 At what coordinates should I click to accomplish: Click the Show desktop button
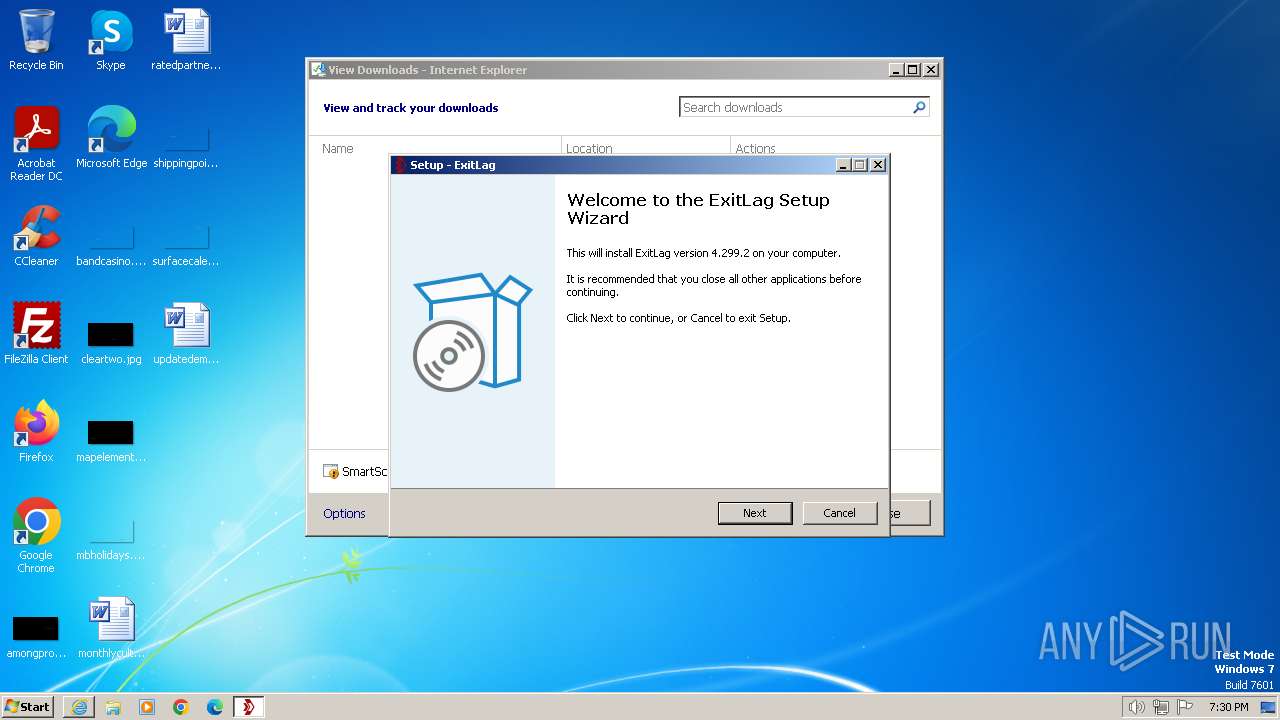1268,707
